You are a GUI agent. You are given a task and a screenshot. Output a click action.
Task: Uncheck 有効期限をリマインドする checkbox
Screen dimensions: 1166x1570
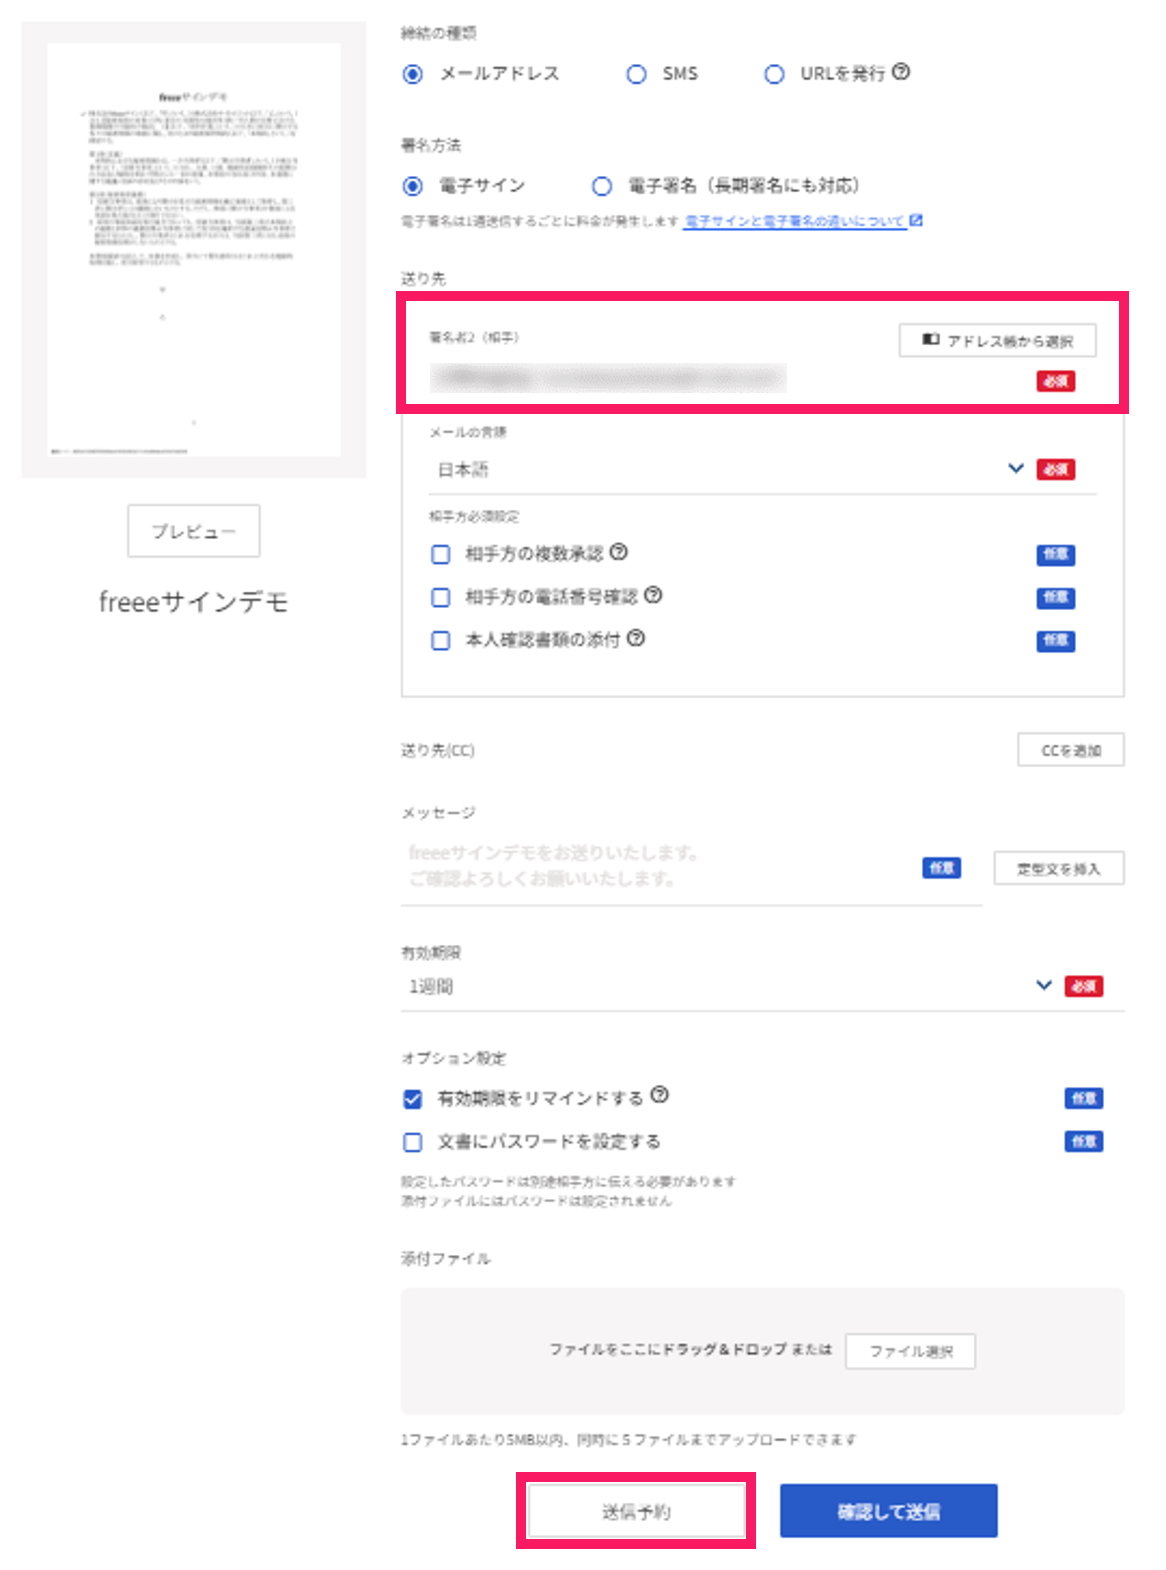pos(412,1099)
